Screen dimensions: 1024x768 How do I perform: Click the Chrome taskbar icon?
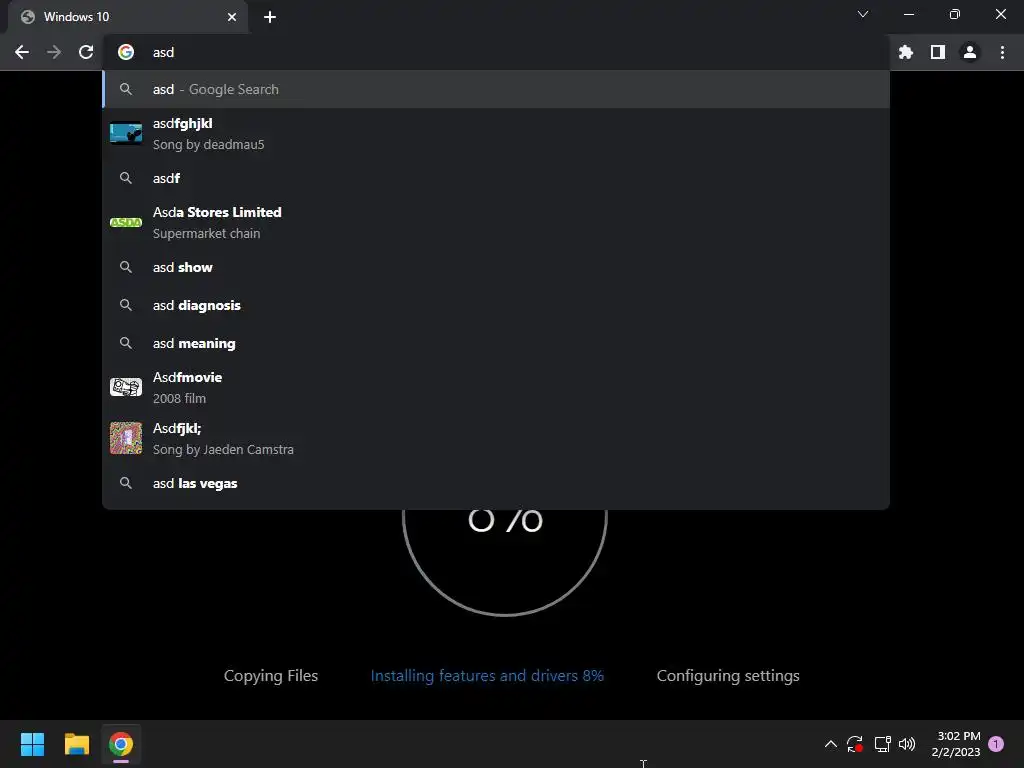[x=121, y=744]
